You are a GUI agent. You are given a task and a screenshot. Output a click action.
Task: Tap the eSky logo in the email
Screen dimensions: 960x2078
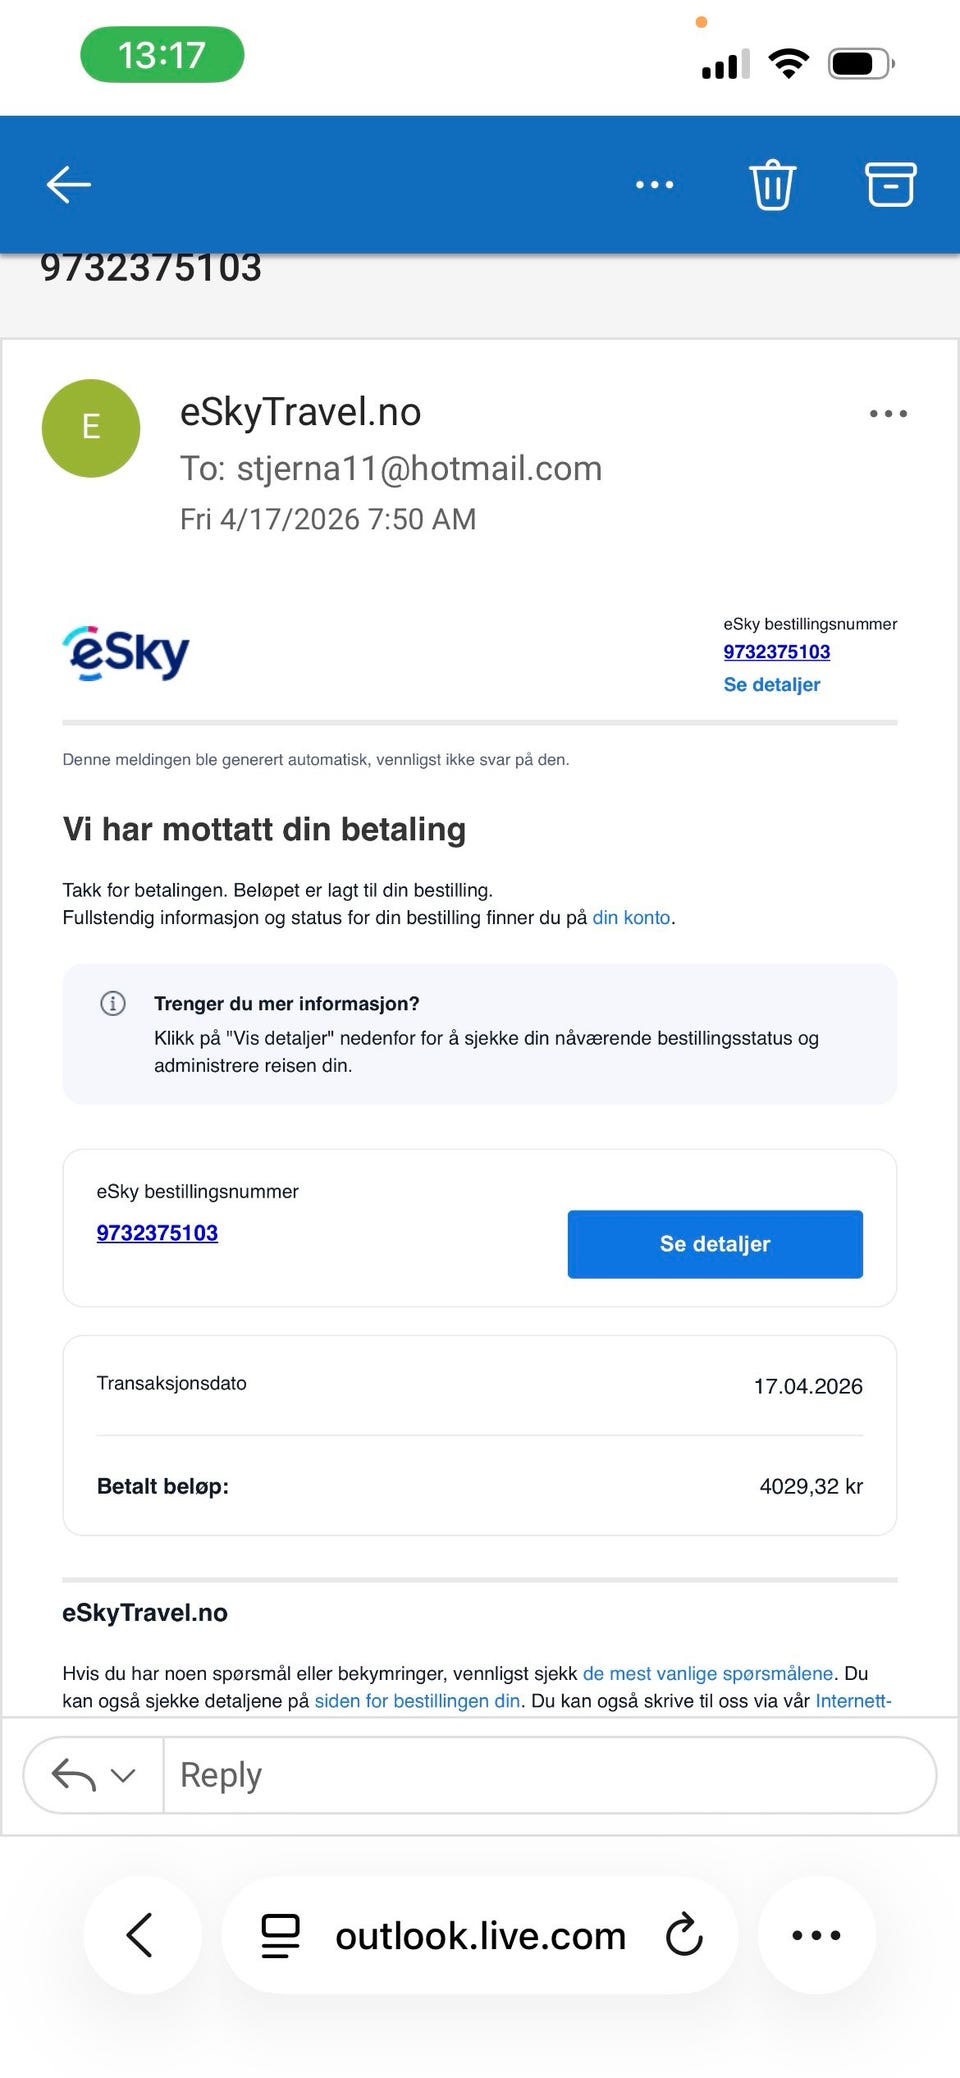coord(126,654)
